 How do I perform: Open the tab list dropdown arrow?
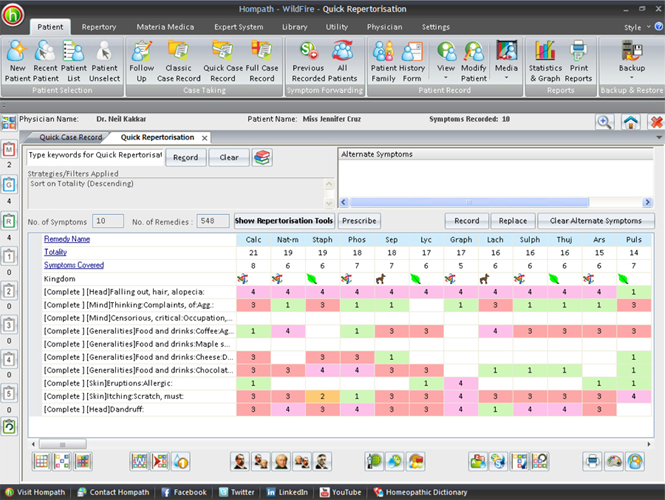click(659, 137)
